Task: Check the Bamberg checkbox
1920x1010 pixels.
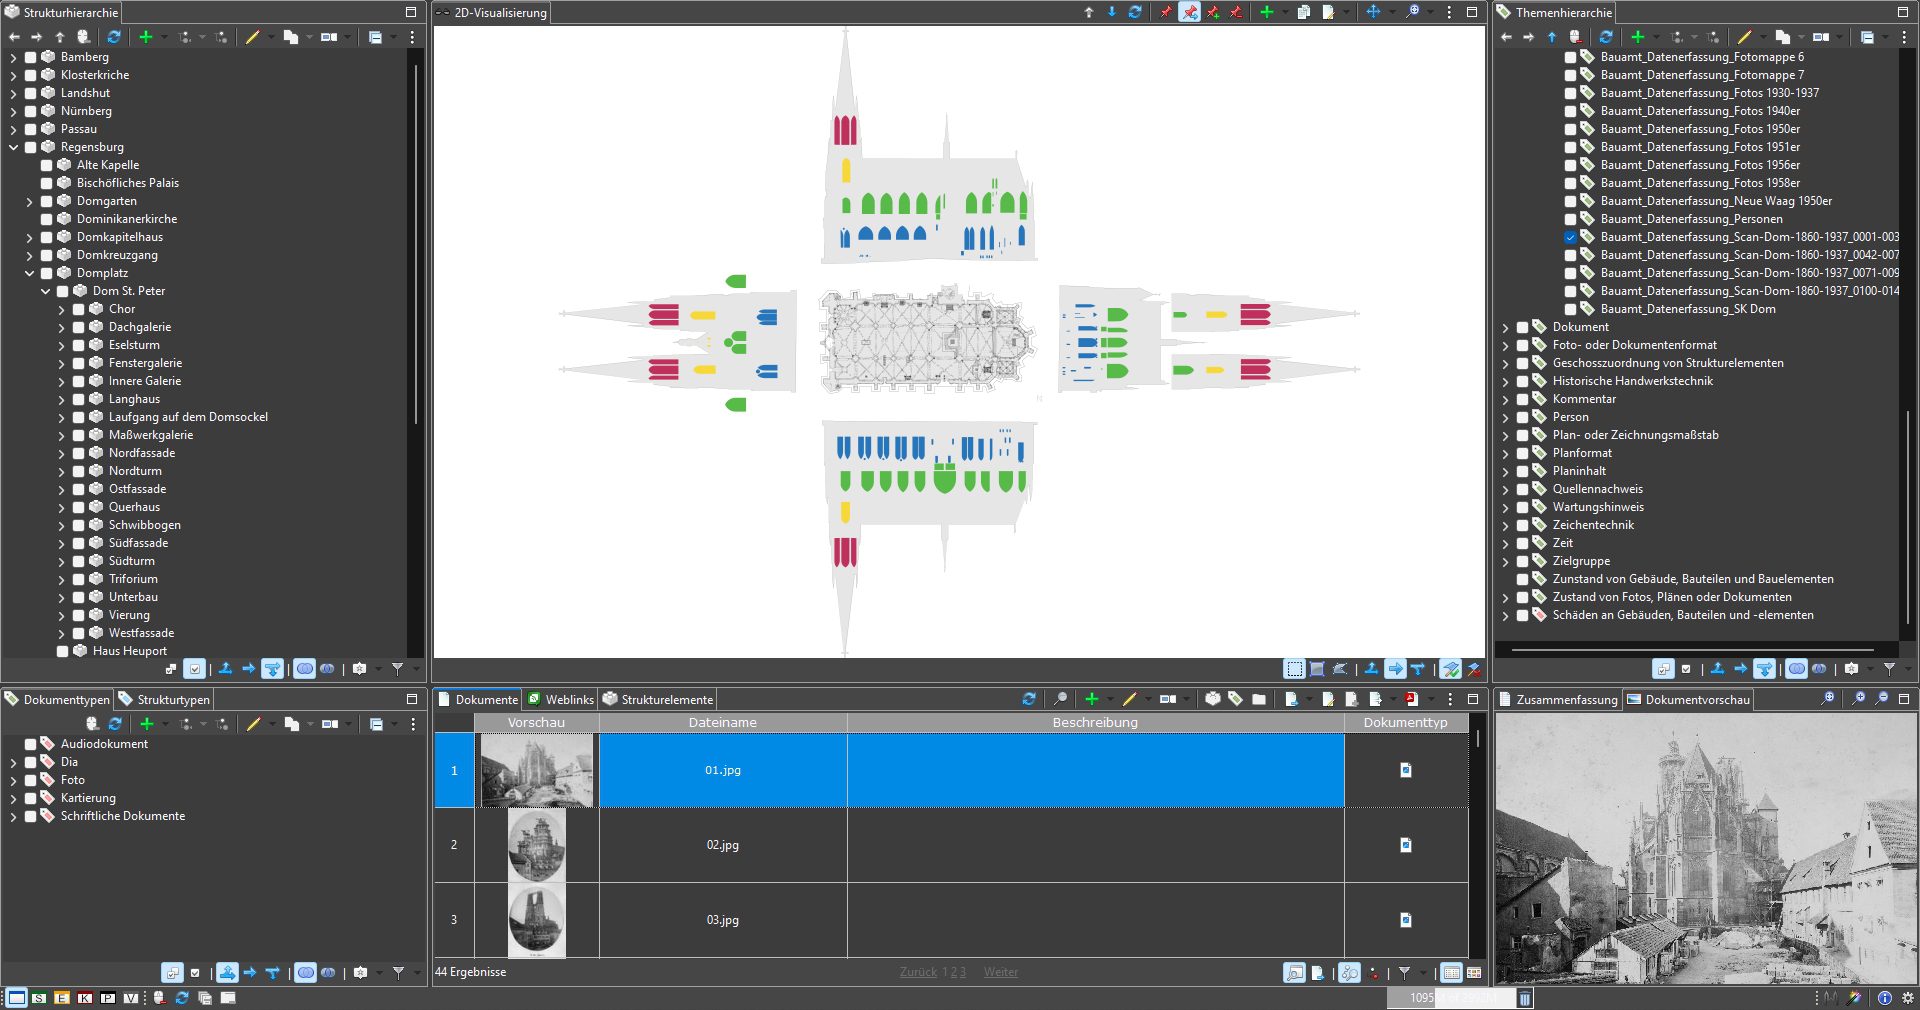Action: [x=31, y=58]
